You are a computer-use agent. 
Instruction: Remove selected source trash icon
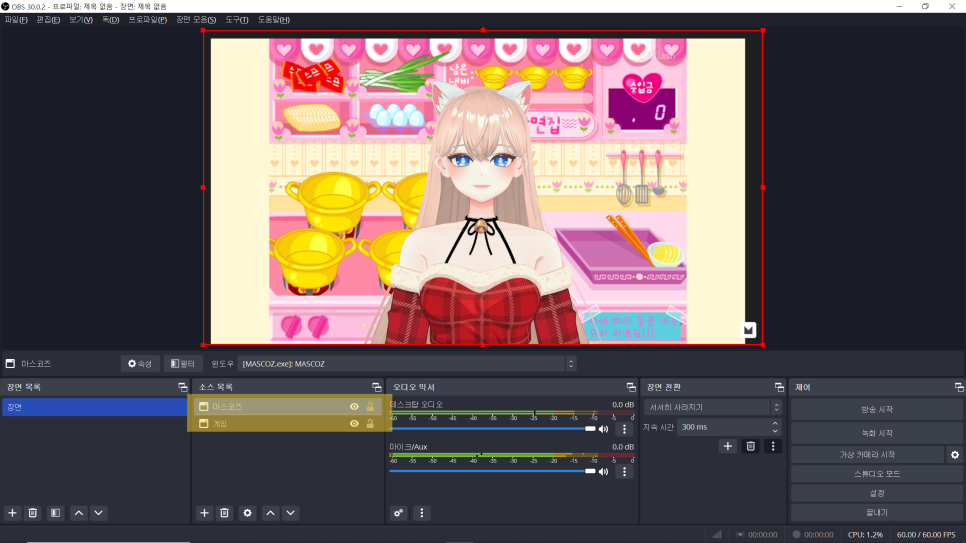coord(225,513)
